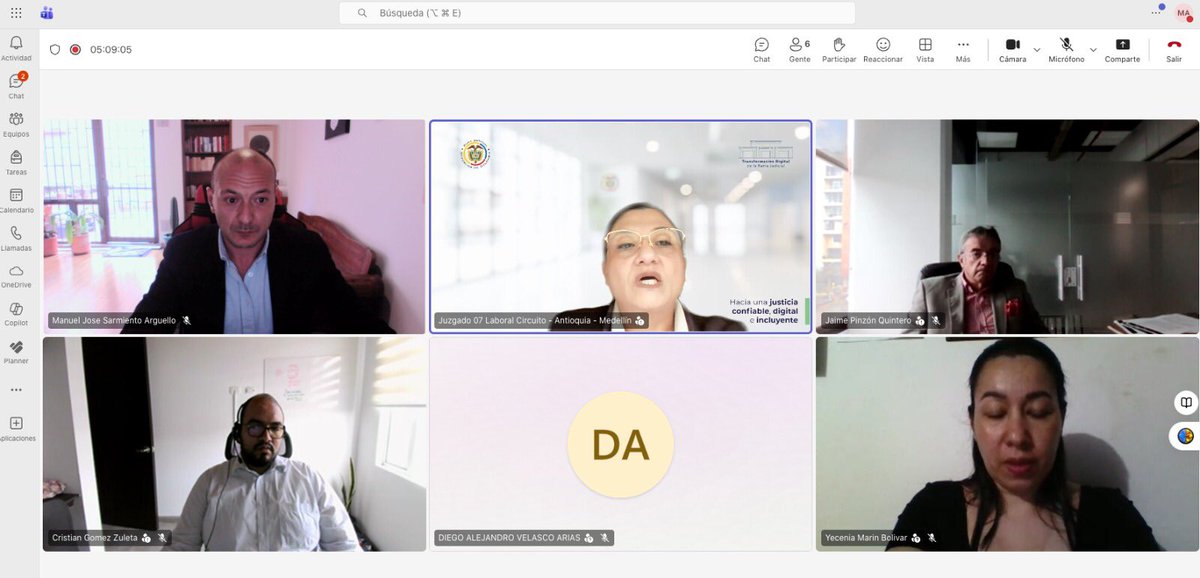Open the app launcher grid
The height and width of the screenshot is (578, 1200).
click(x=16, y=13)
